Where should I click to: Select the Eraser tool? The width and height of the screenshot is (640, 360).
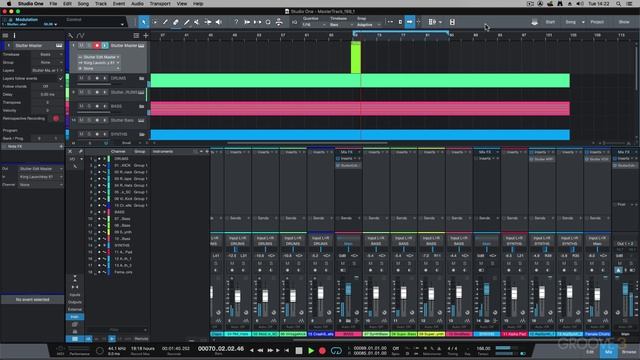(176, 22)
